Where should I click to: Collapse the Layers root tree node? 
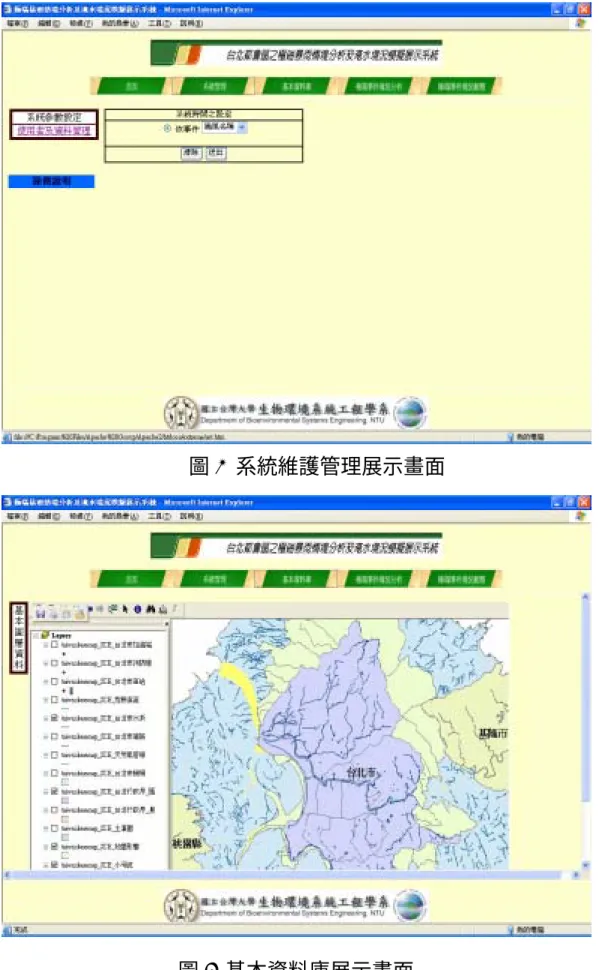pyautogui.click(x=36, y=635)
